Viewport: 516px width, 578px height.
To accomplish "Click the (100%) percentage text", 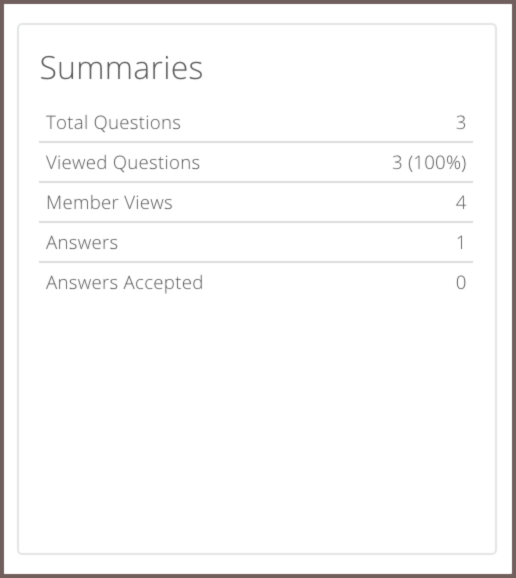I will click(437, 163).
